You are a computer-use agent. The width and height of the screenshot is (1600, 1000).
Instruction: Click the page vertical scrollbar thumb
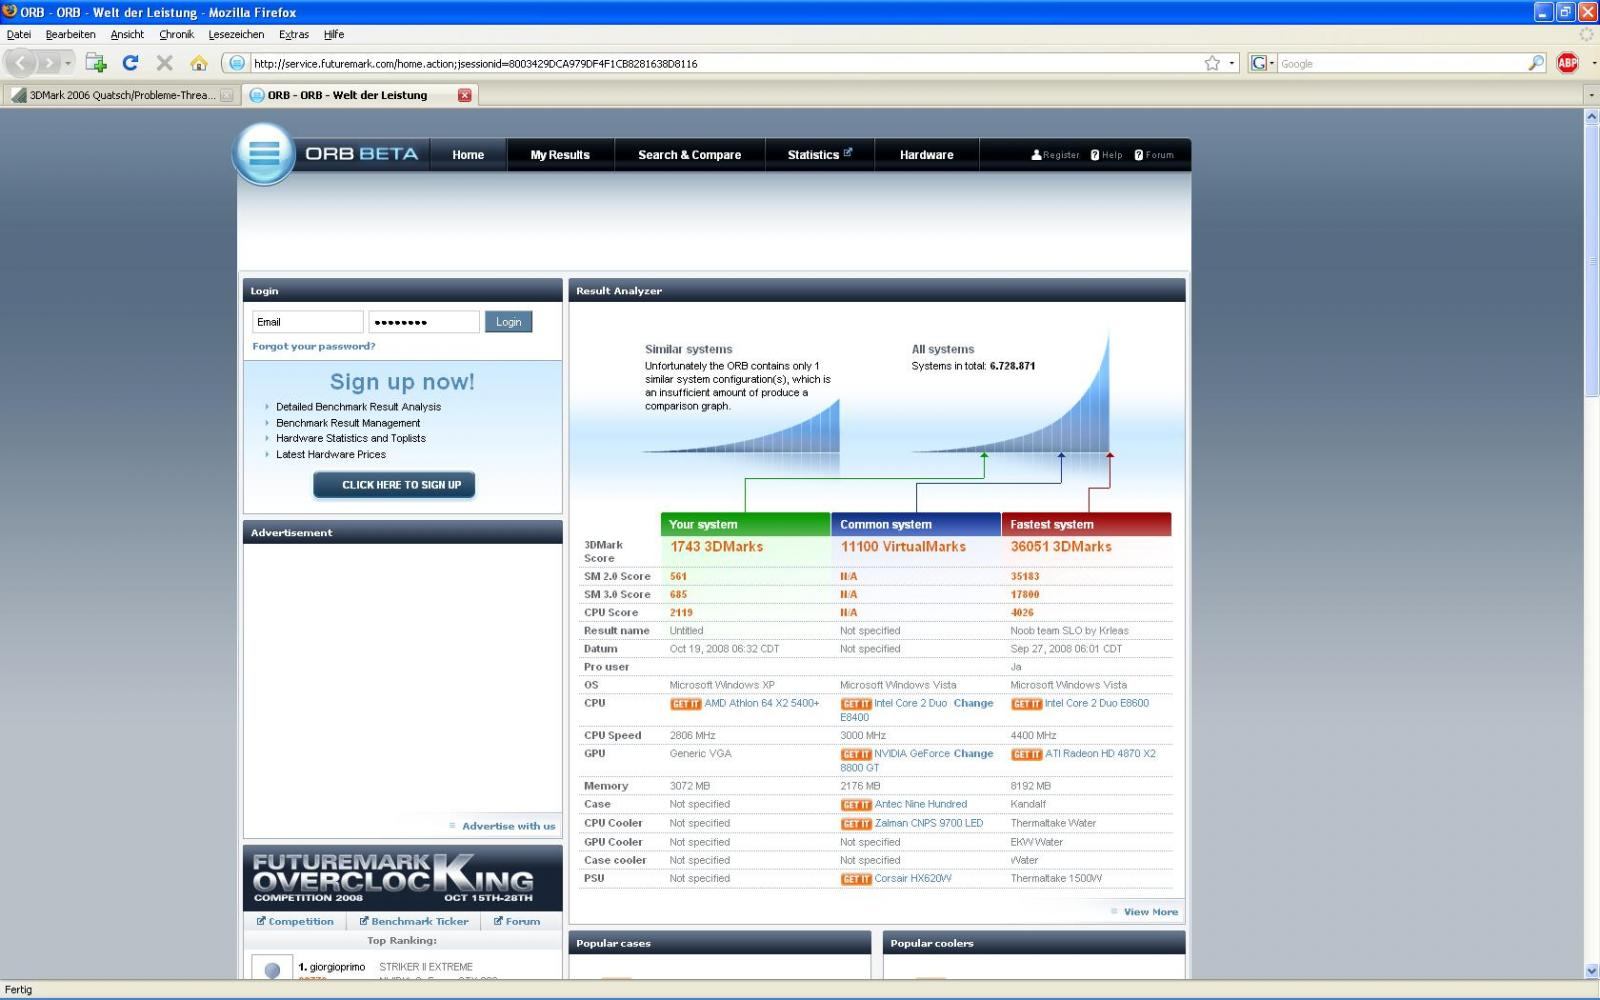coord(1591,260)
